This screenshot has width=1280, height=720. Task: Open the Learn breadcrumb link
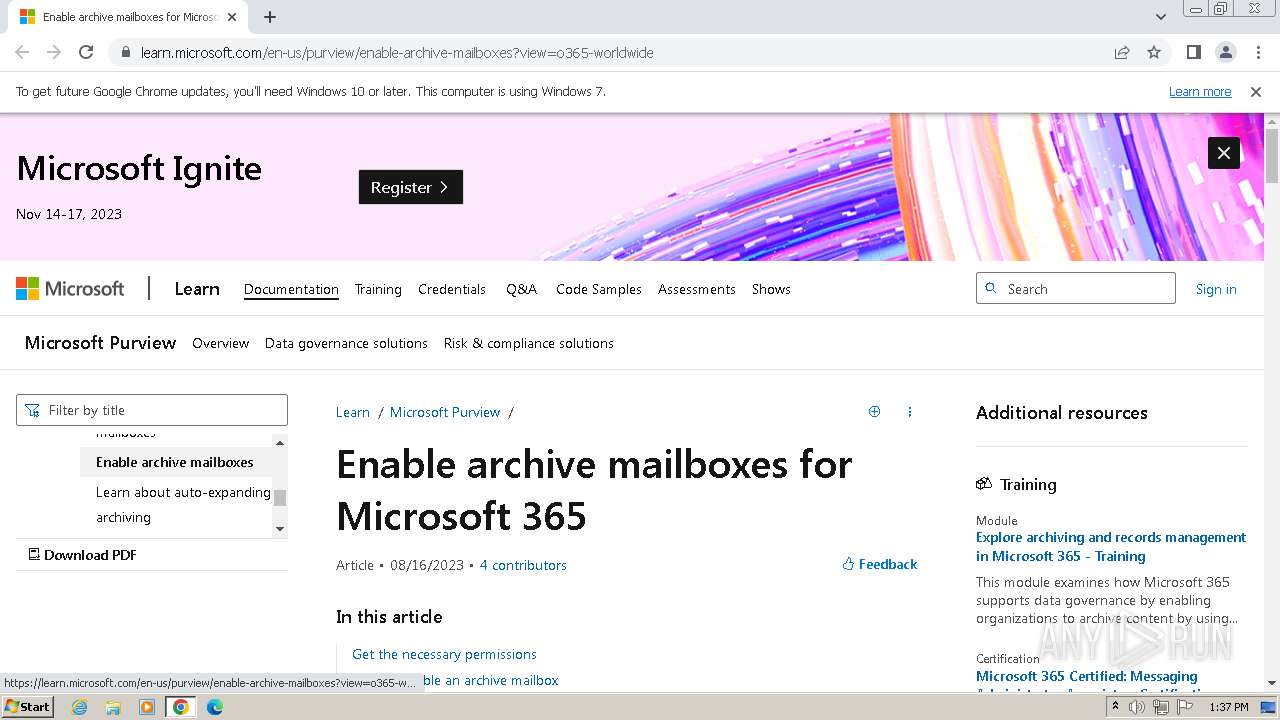pos(353,412)
